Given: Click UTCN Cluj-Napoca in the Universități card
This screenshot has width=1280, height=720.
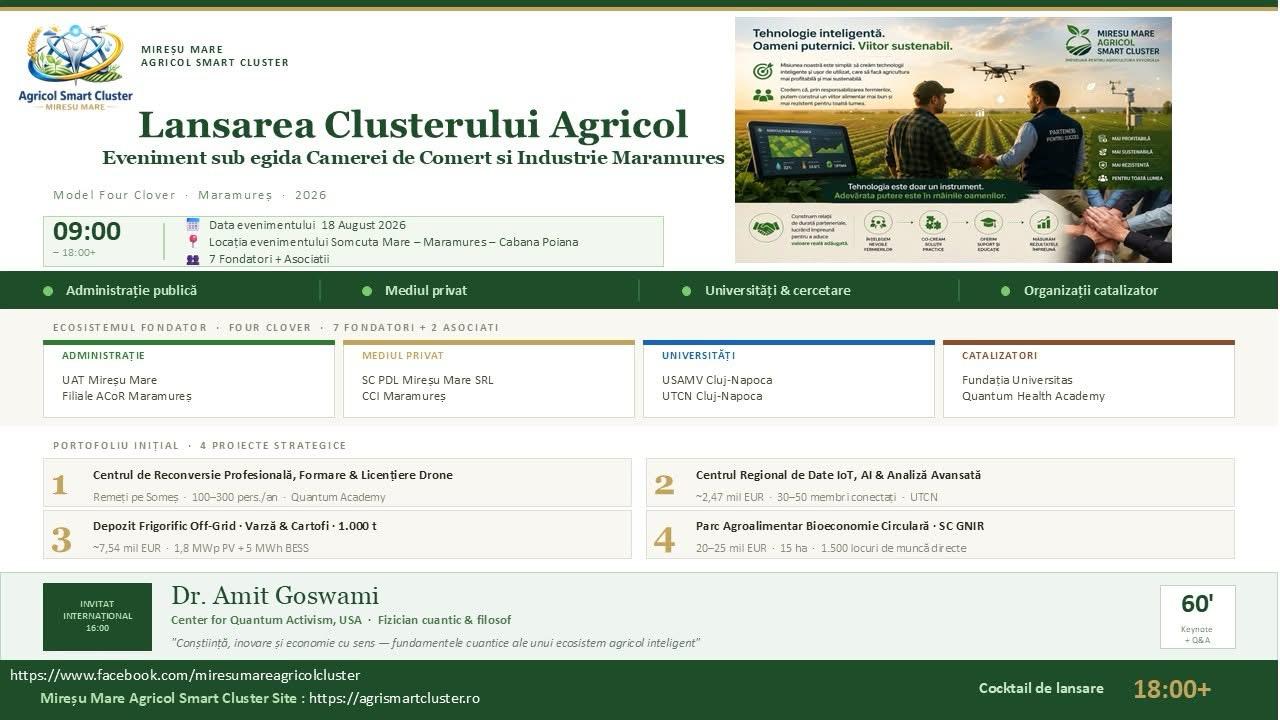Looking at the screenshot, I should click(x=712, y=396).
